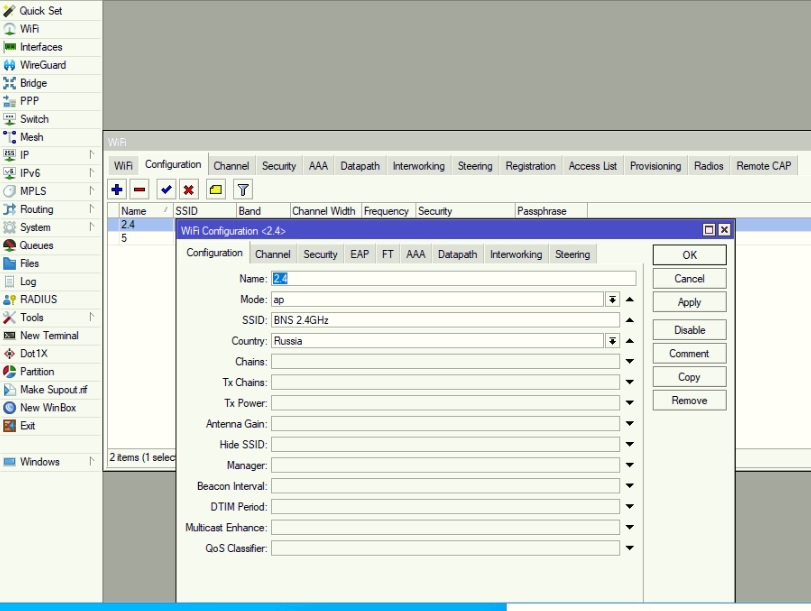Open the Provisioning tab
811x611 pixels.
pos(655,166)
